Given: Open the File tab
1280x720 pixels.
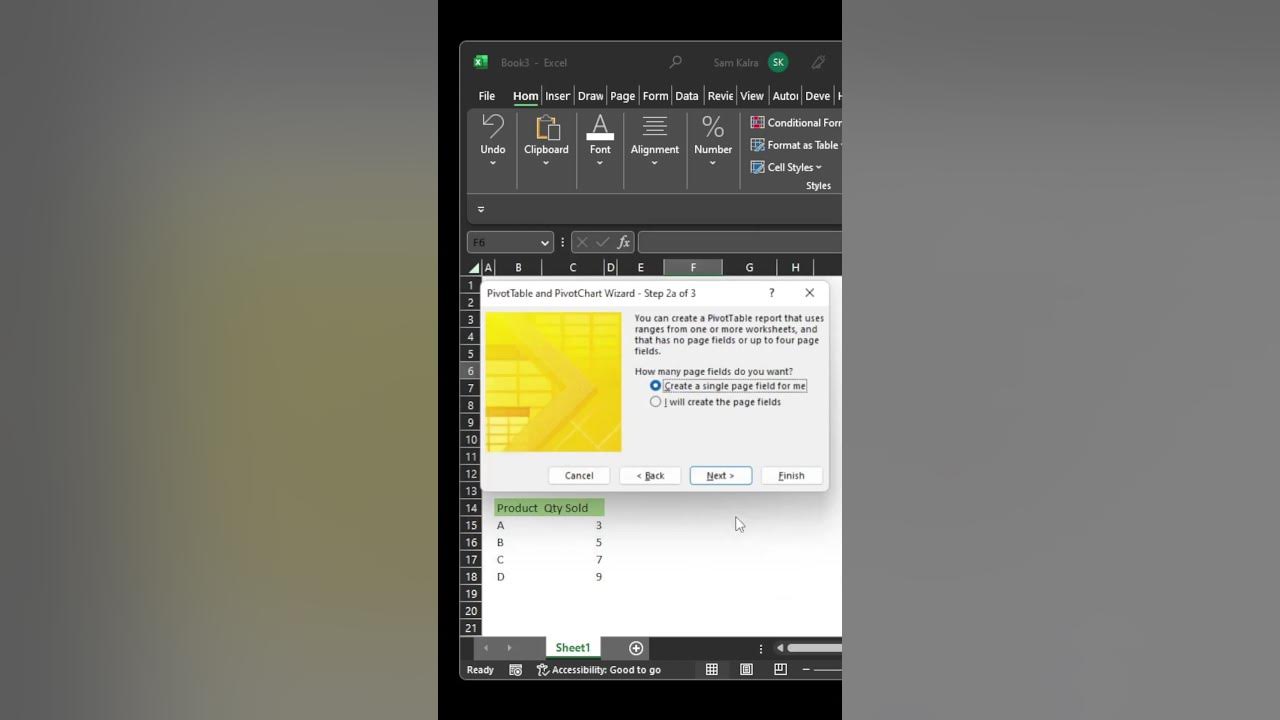Looking at the screenshot, I should tap(487, 96).
